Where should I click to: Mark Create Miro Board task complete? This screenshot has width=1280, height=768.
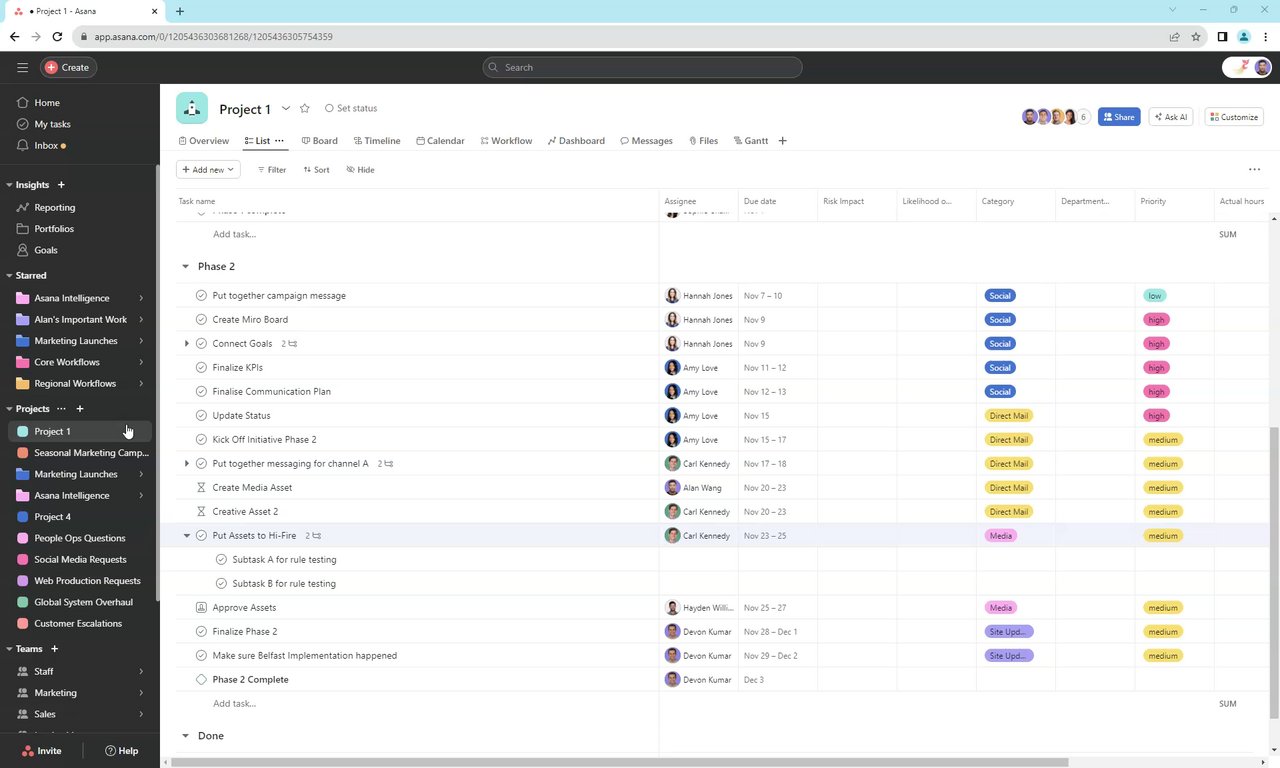pos(201,320)
